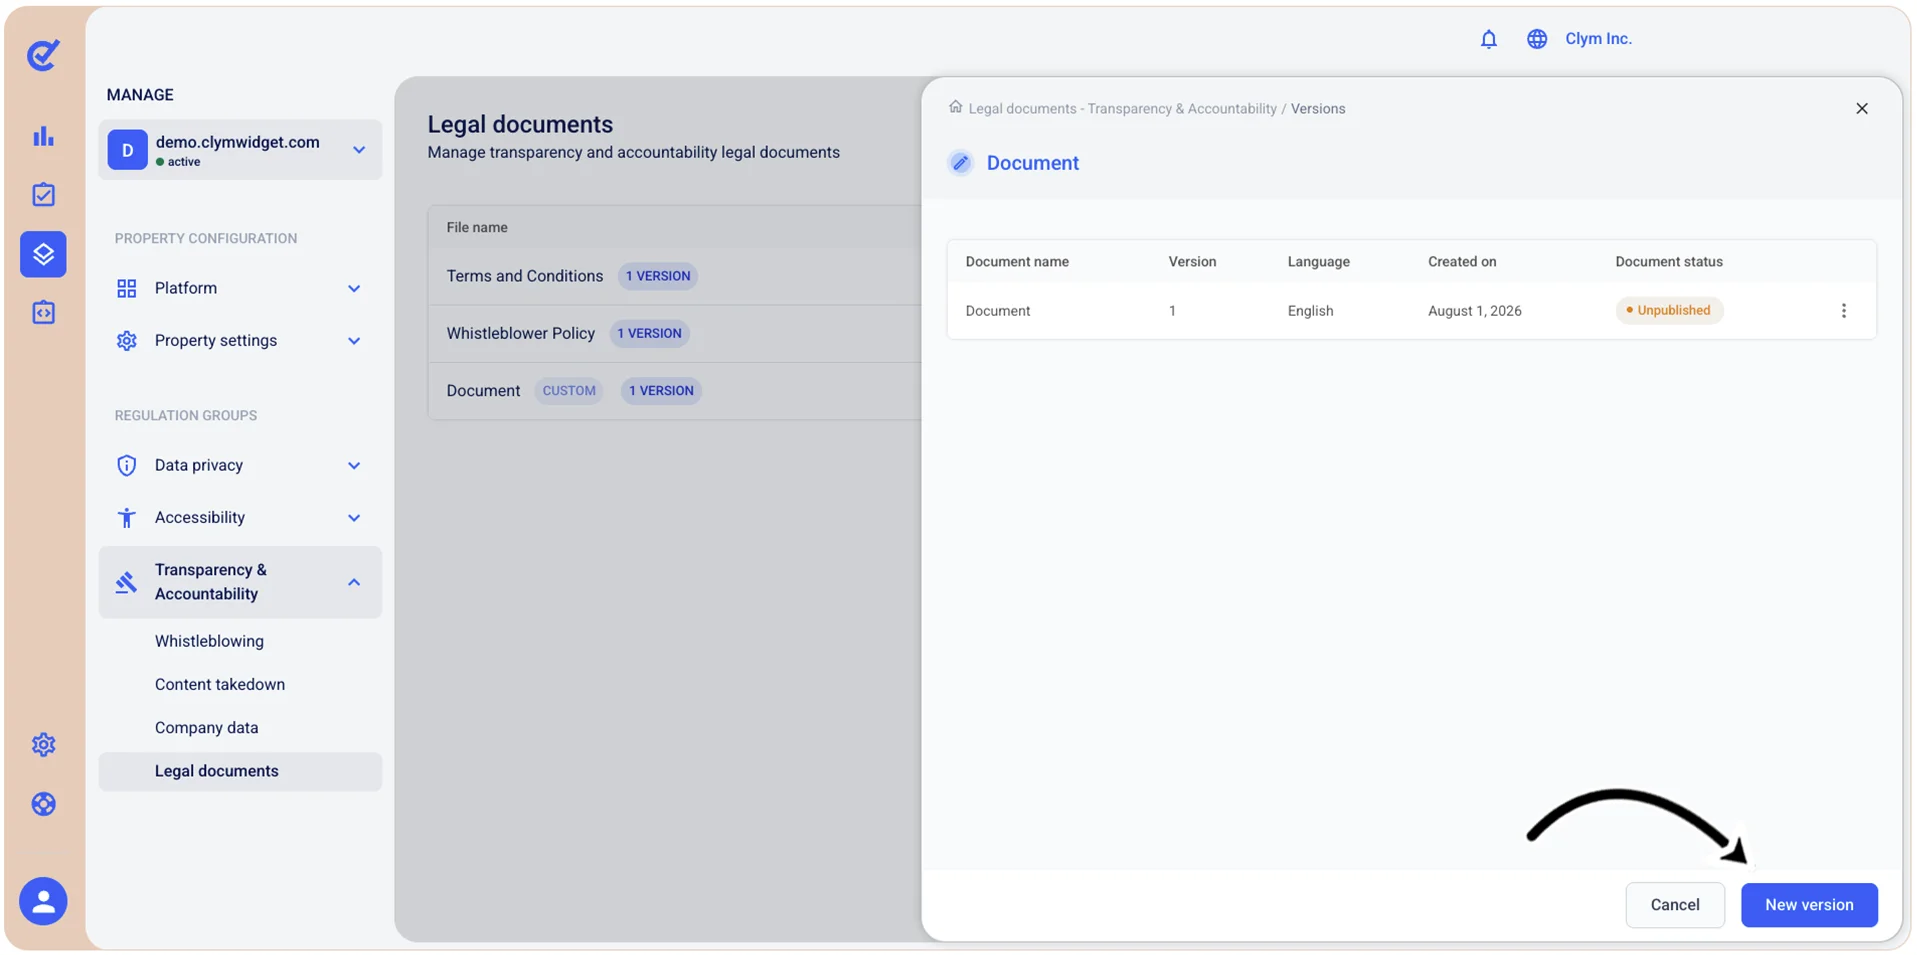This screenshot has width=1917, height=955.
Task: Expand the Platform chevron
Action: pos(354,288)
